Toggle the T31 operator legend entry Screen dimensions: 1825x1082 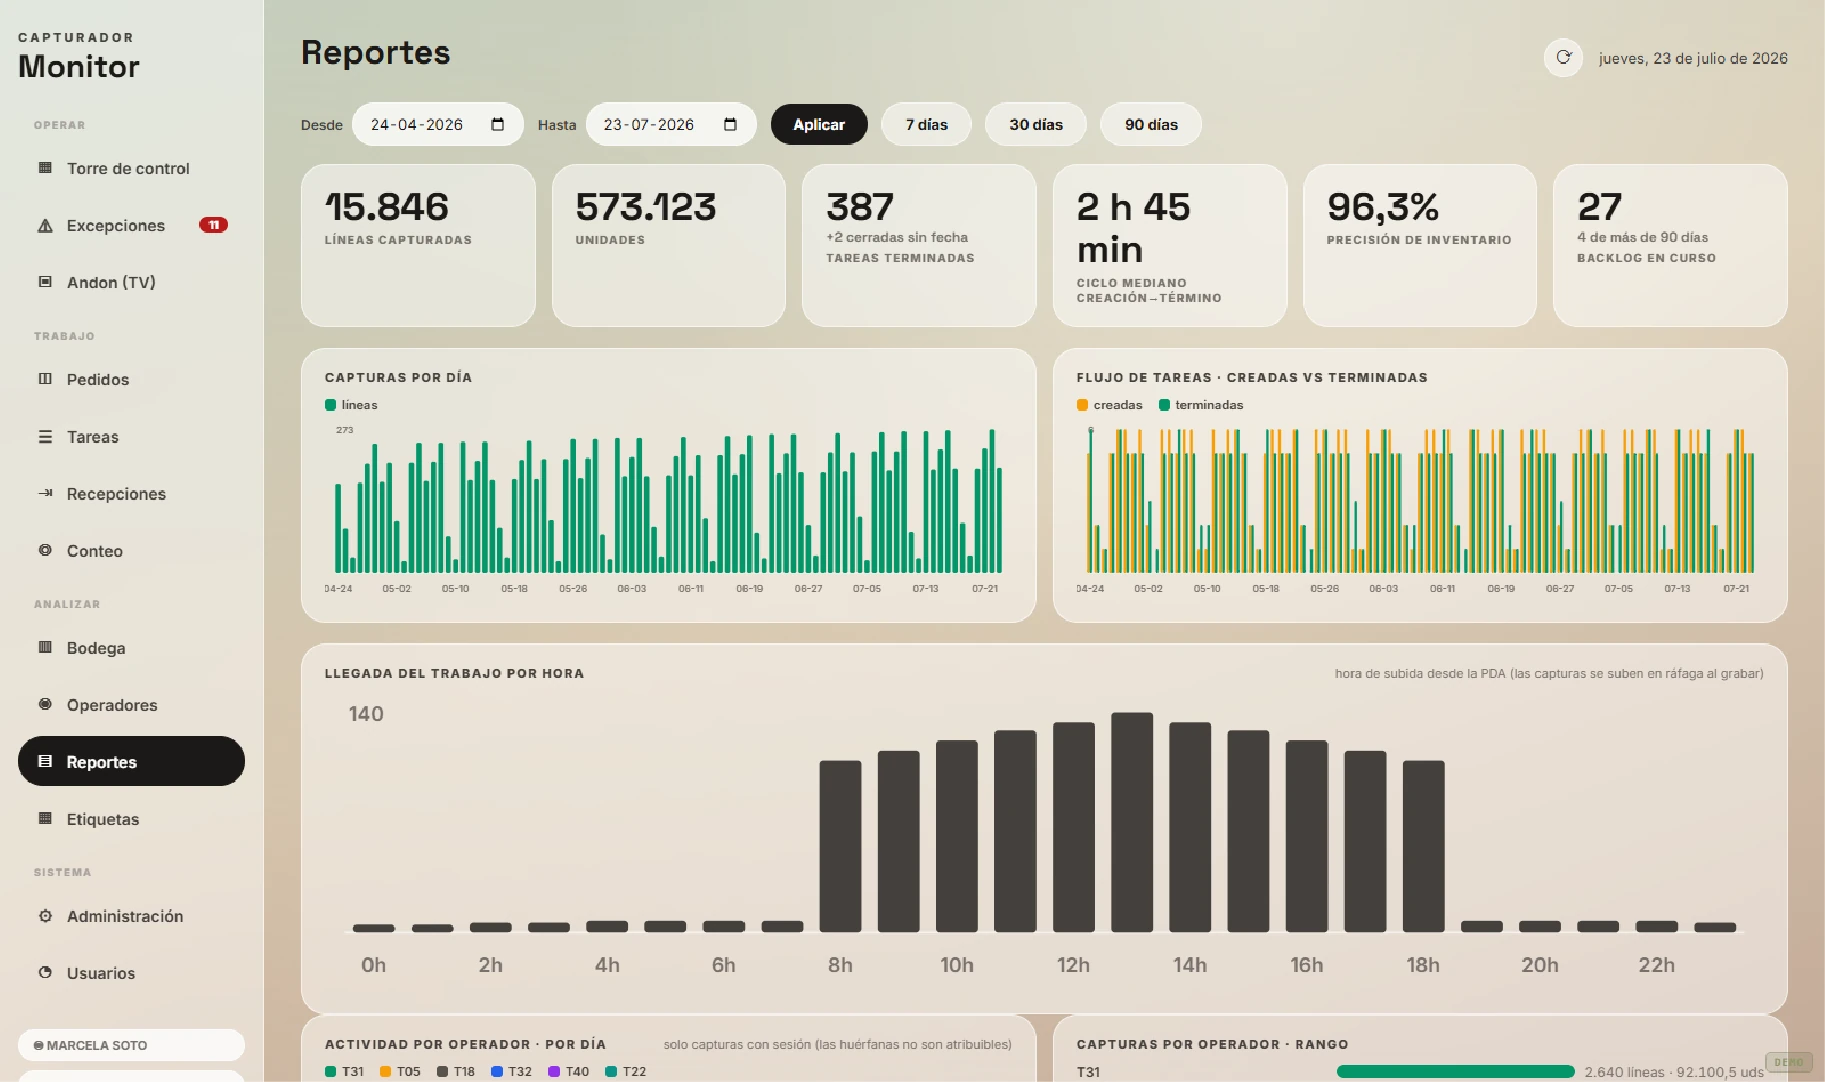[x=345, y=1071]
